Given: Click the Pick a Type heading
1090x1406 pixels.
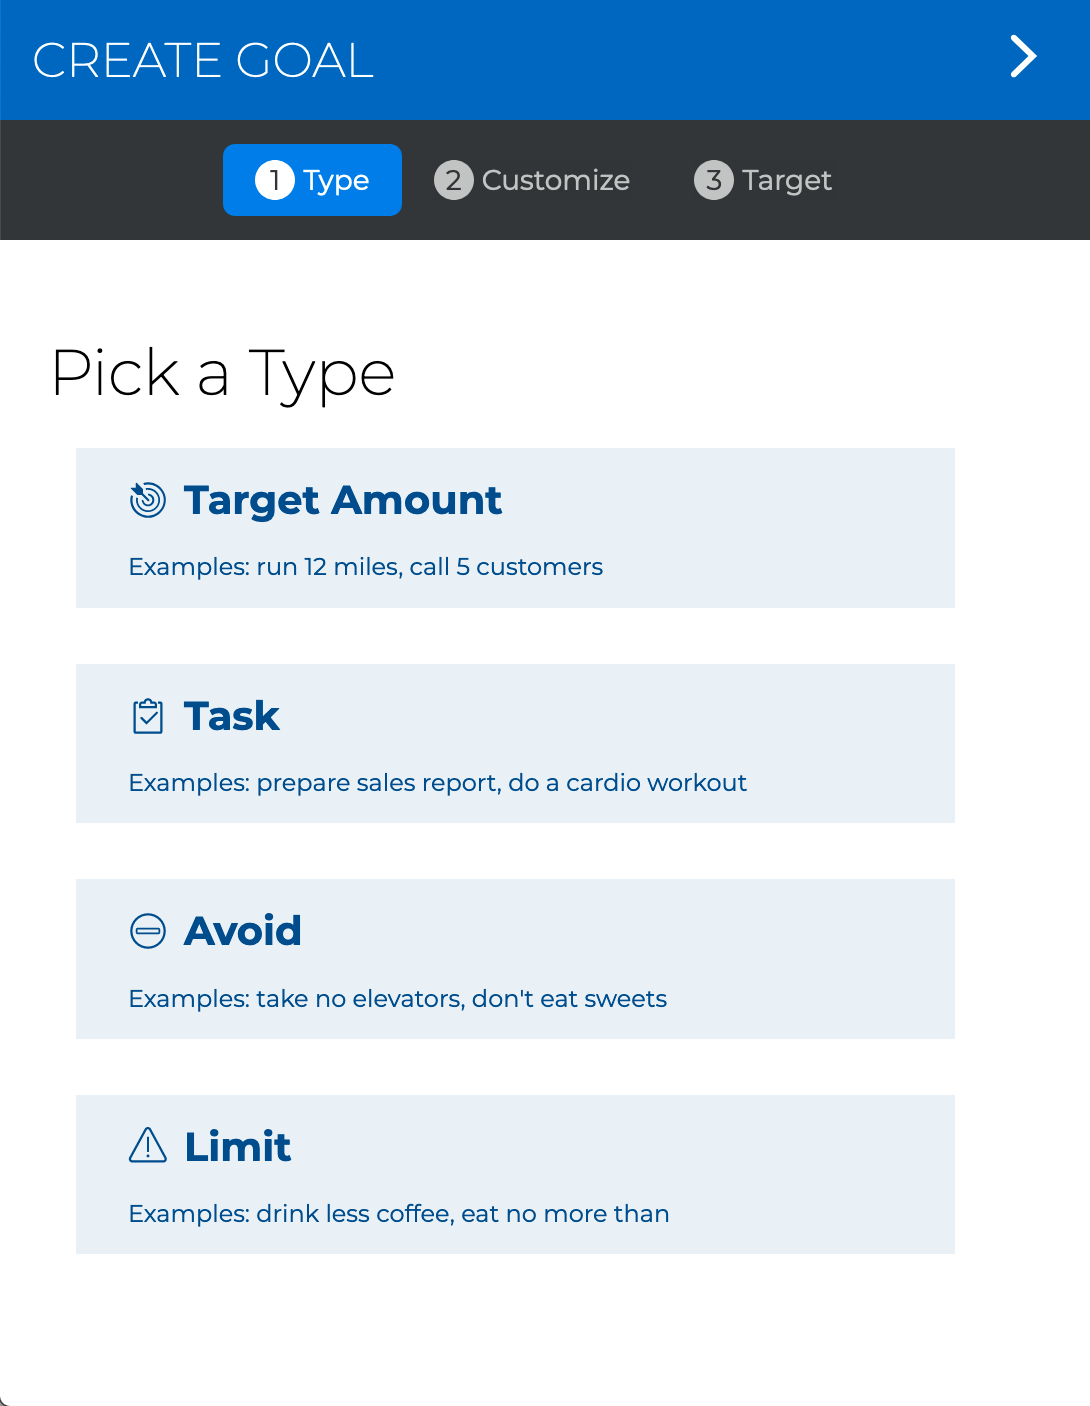Looking at the screenshot, I should click(x=224, y=373).
